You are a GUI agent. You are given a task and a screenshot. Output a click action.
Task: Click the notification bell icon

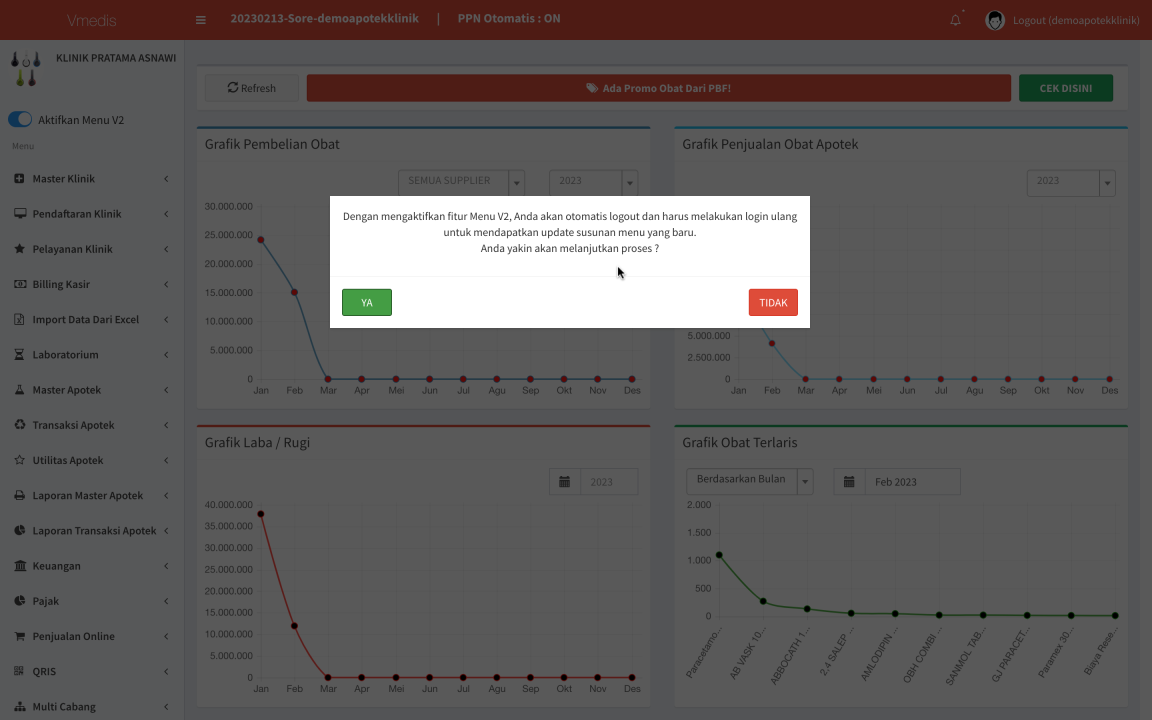pyautogui.click(x=955, y=20)
